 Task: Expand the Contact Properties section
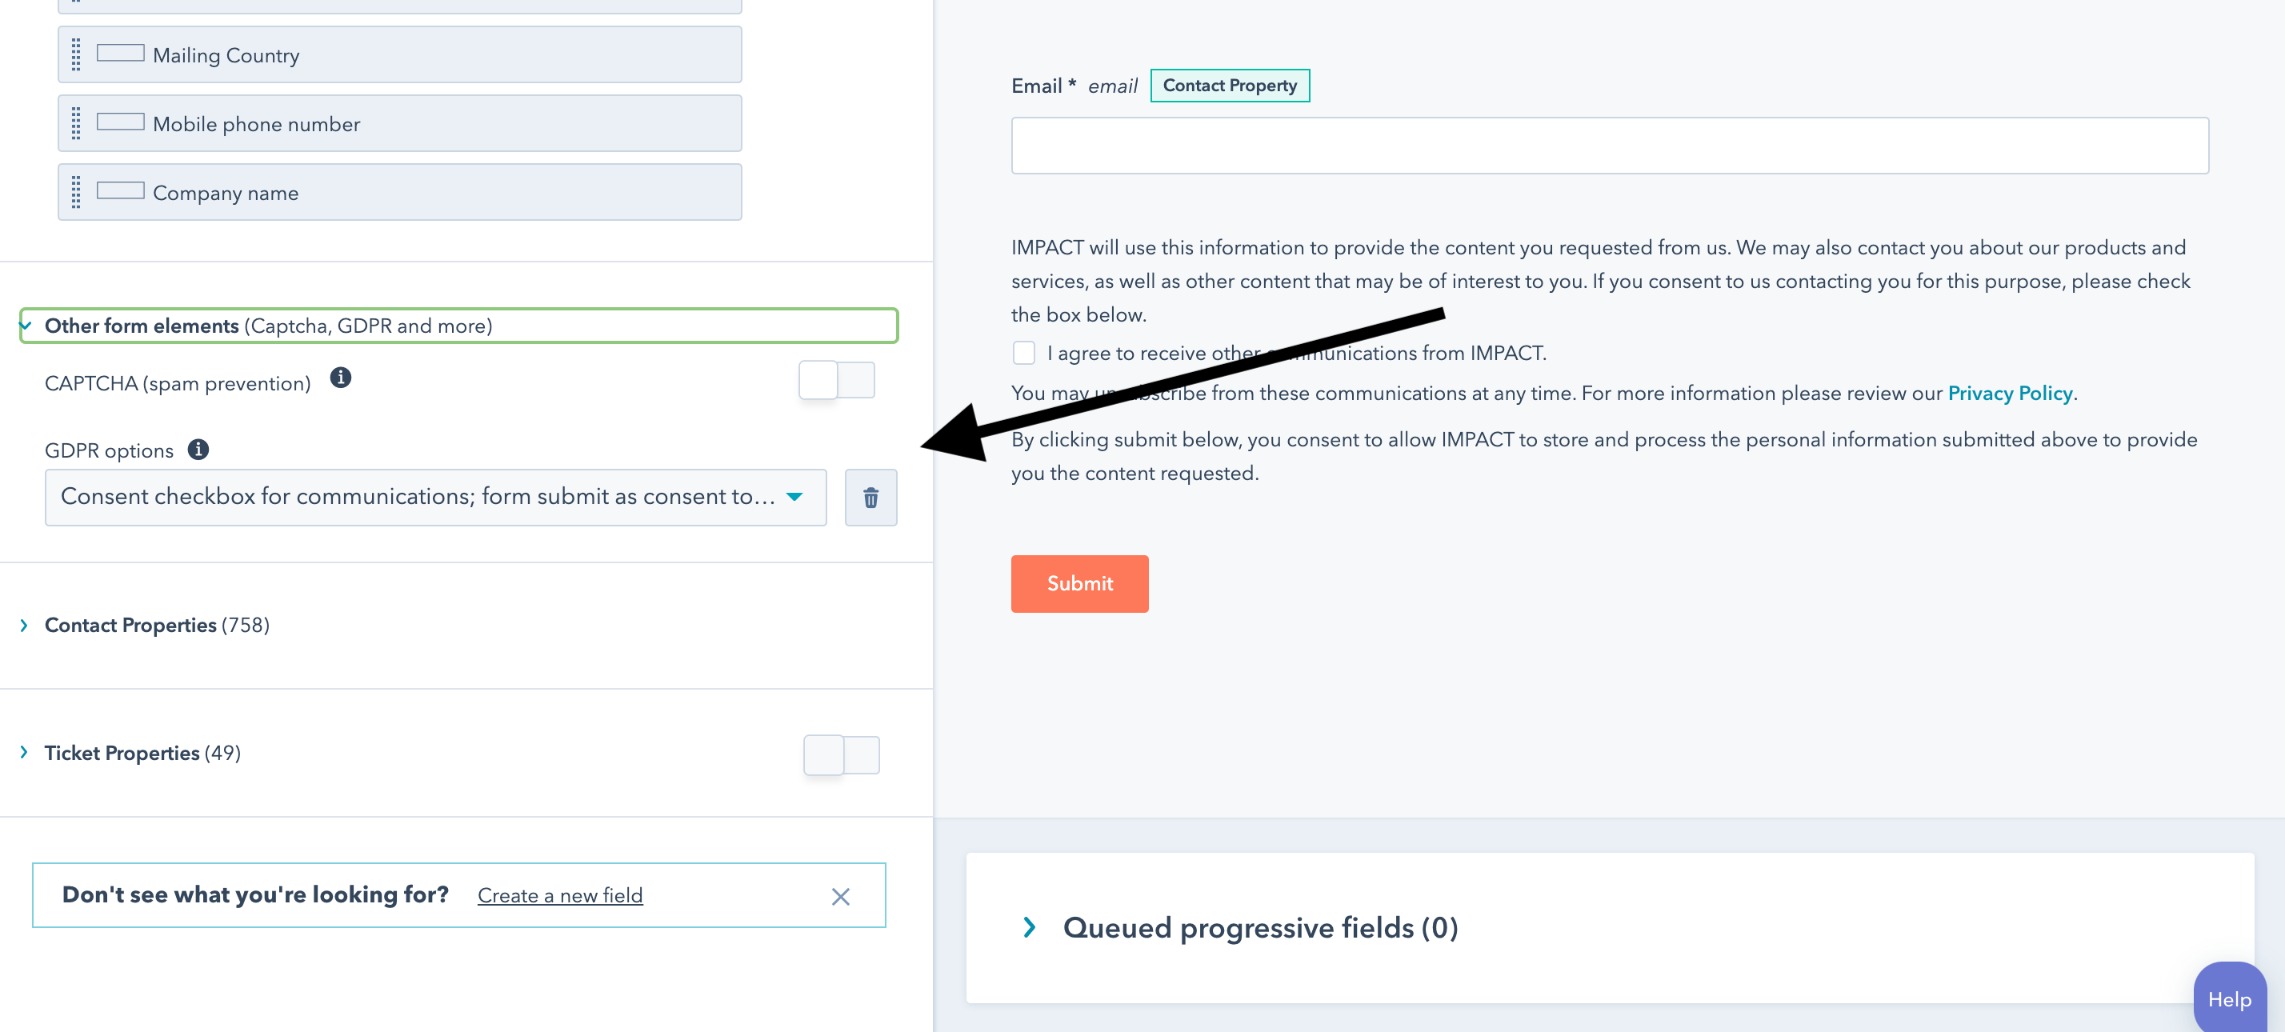coord(24,625)
